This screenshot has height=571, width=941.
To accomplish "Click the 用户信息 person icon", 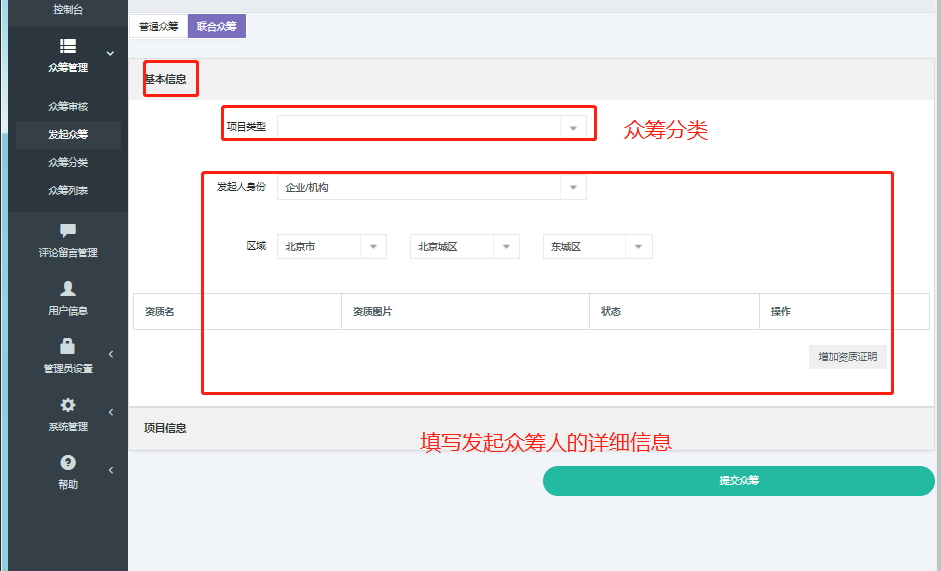I will [x=68, y=289].
